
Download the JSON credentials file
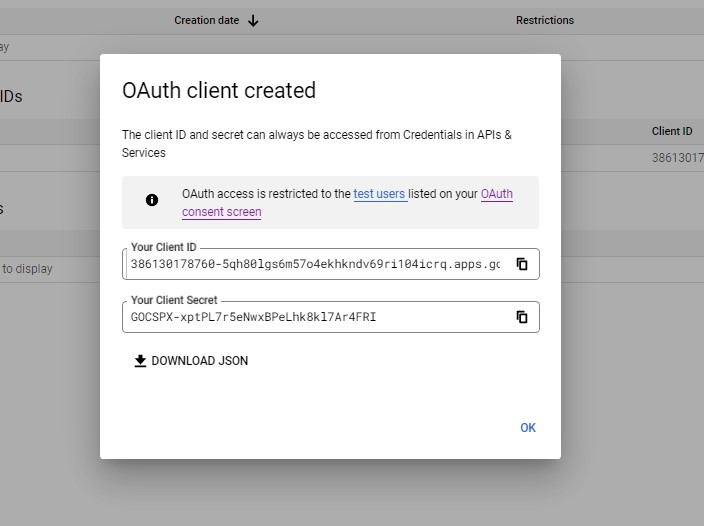[x=191, y=361]
